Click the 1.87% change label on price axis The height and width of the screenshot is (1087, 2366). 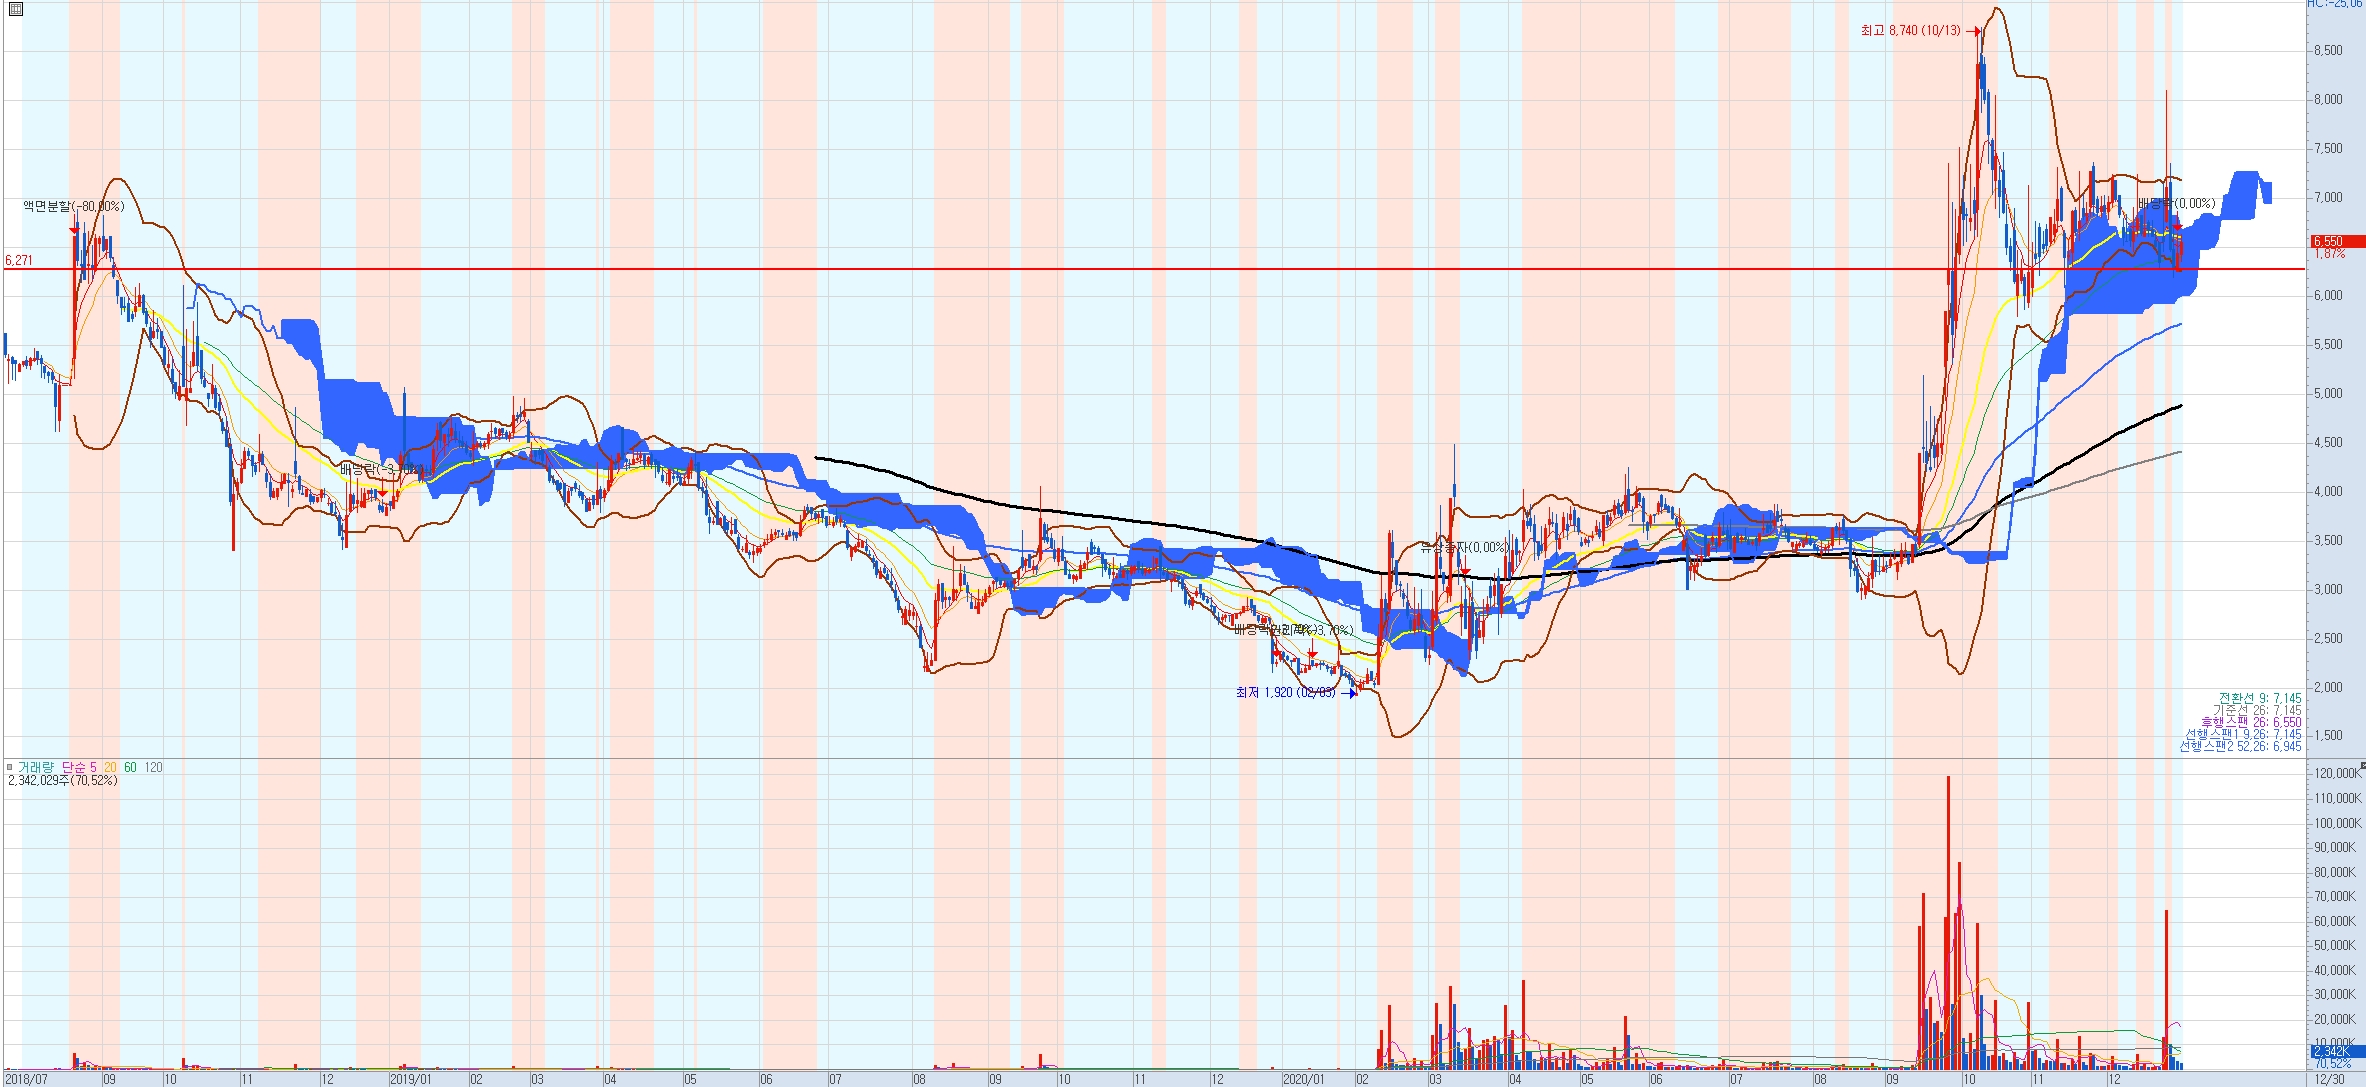coord(2330,254)
